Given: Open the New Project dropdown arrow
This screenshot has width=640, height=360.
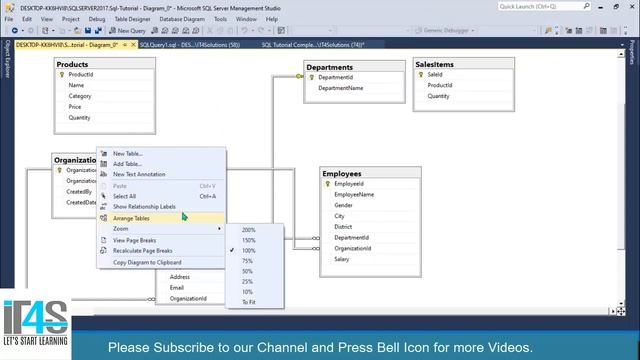Looking at the screenshot, I should tap(53, 31).
